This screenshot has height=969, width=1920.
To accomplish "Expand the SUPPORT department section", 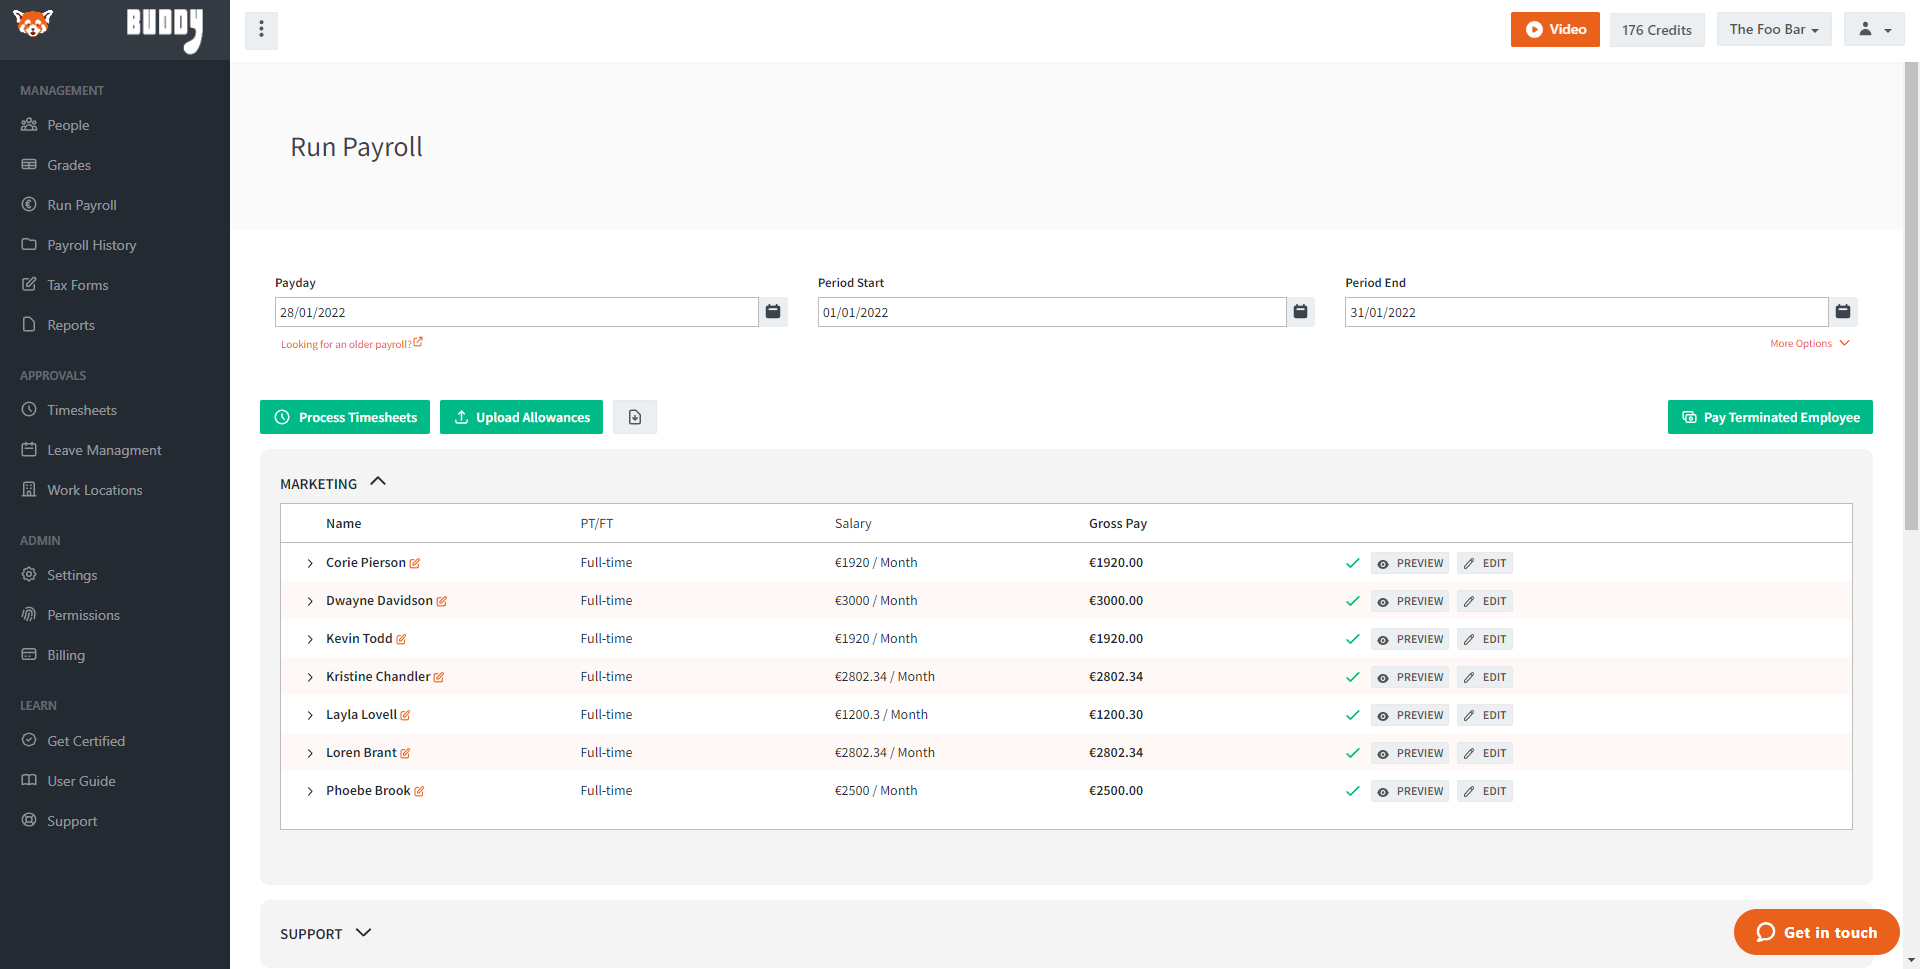I will (x=363, y=932).
